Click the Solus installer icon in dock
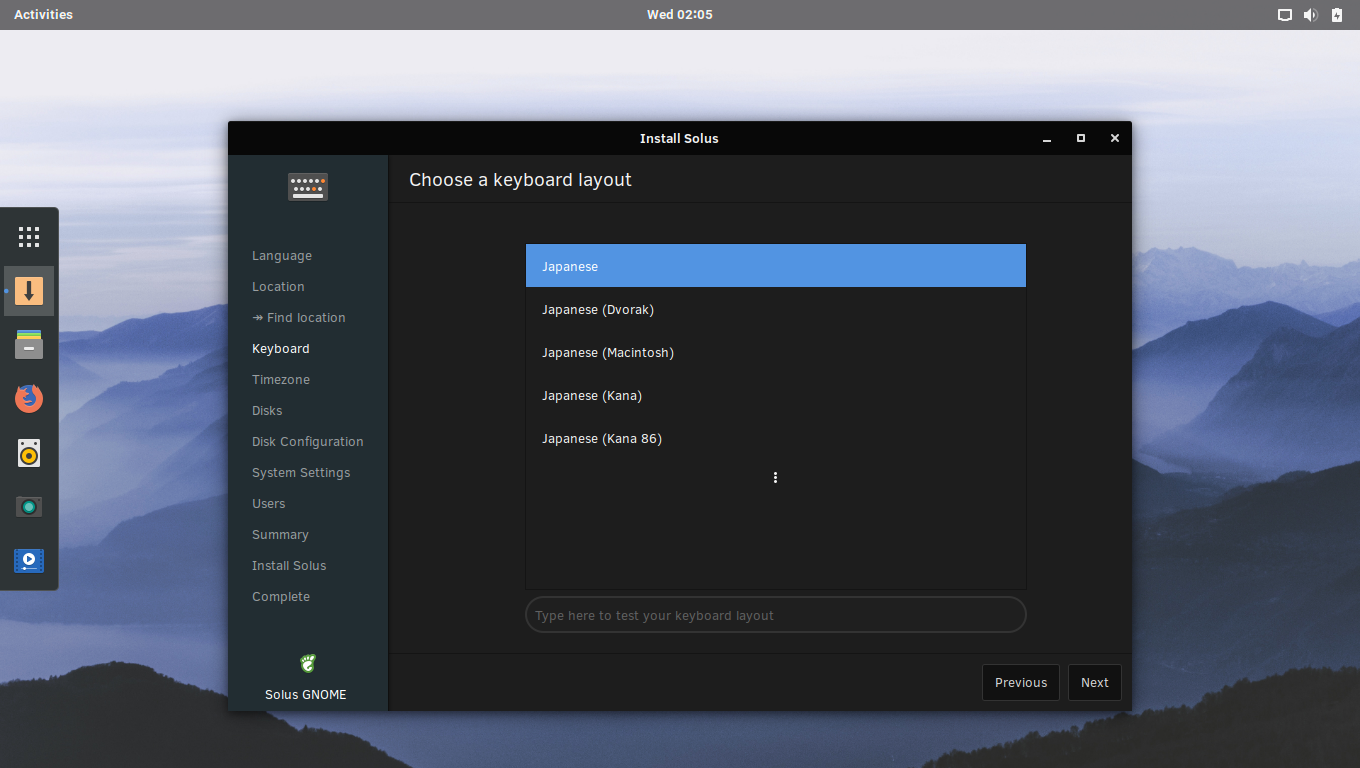Image resolution: width=1360 pixels, height=768 pixels. pyautogui.click(x=29, y=291)
